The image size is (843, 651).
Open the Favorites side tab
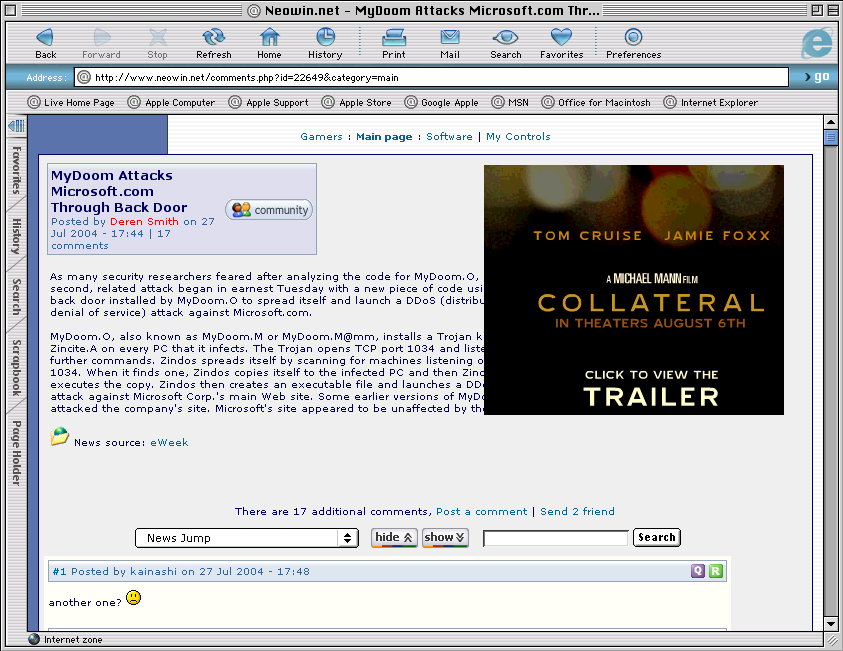click(x=17, y=170)
